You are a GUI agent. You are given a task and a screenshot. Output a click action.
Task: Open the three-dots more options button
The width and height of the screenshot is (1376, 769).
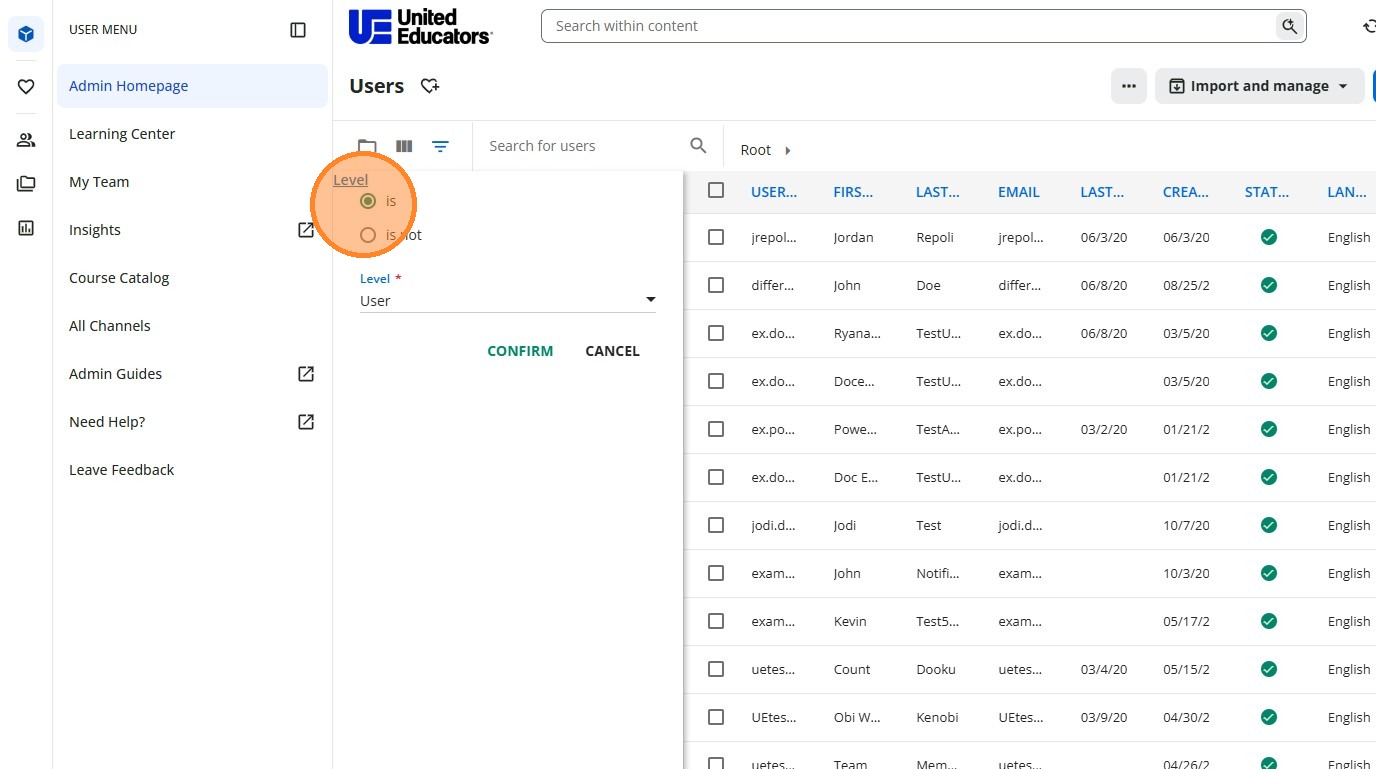pos(1129,86)
